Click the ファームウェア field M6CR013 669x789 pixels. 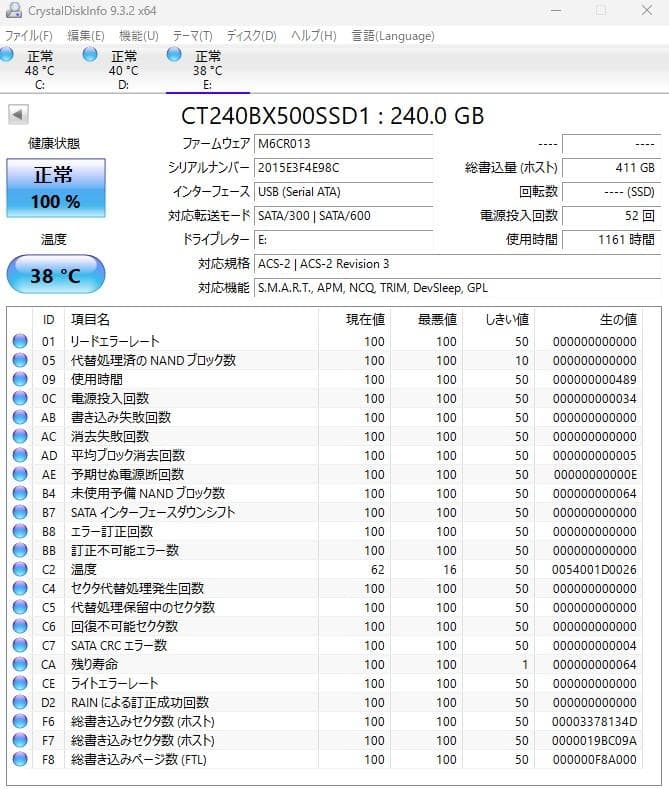344,144
